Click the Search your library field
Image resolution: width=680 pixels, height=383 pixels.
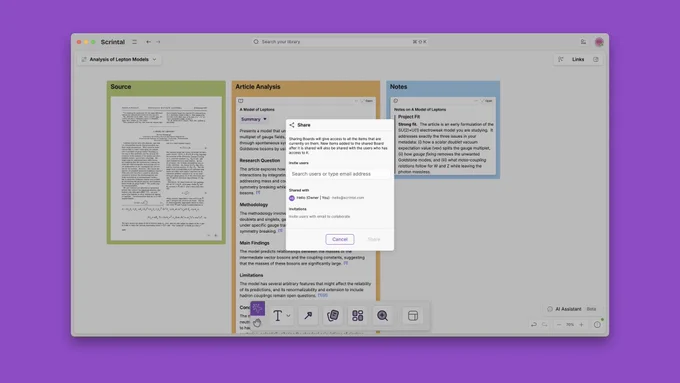click(x=340, y=42)
